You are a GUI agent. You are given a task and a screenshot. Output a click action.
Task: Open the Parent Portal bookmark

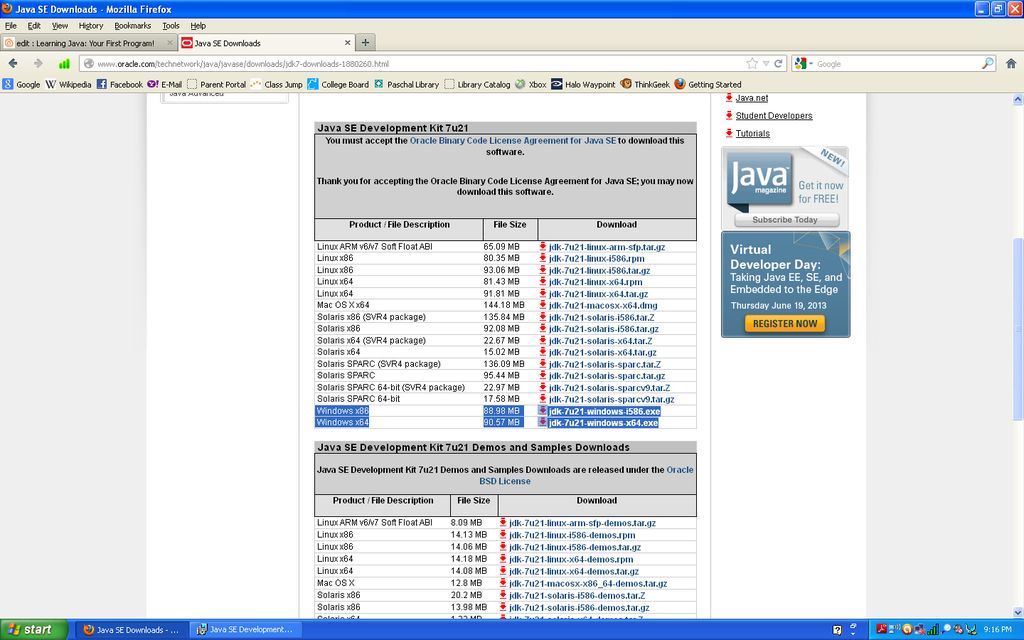pos(216,84)
